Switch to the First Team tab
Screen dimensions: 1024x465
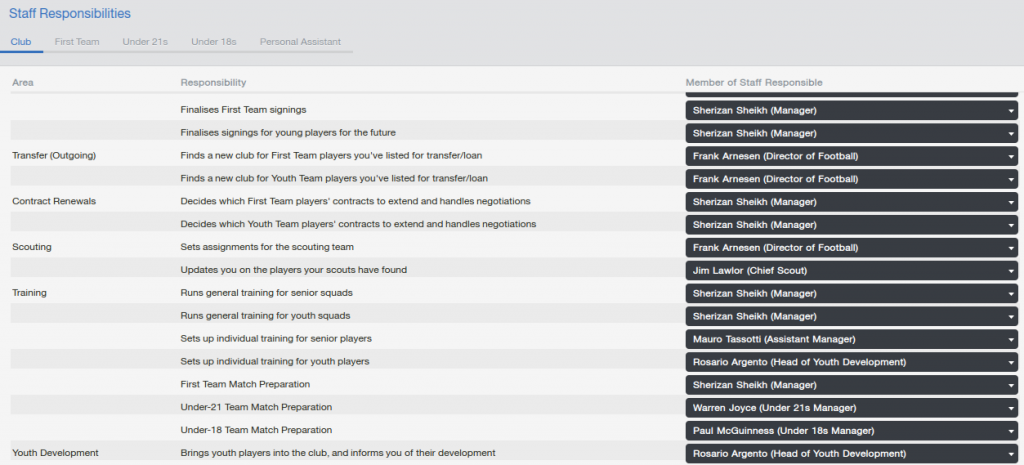click(x=77, y=42)
